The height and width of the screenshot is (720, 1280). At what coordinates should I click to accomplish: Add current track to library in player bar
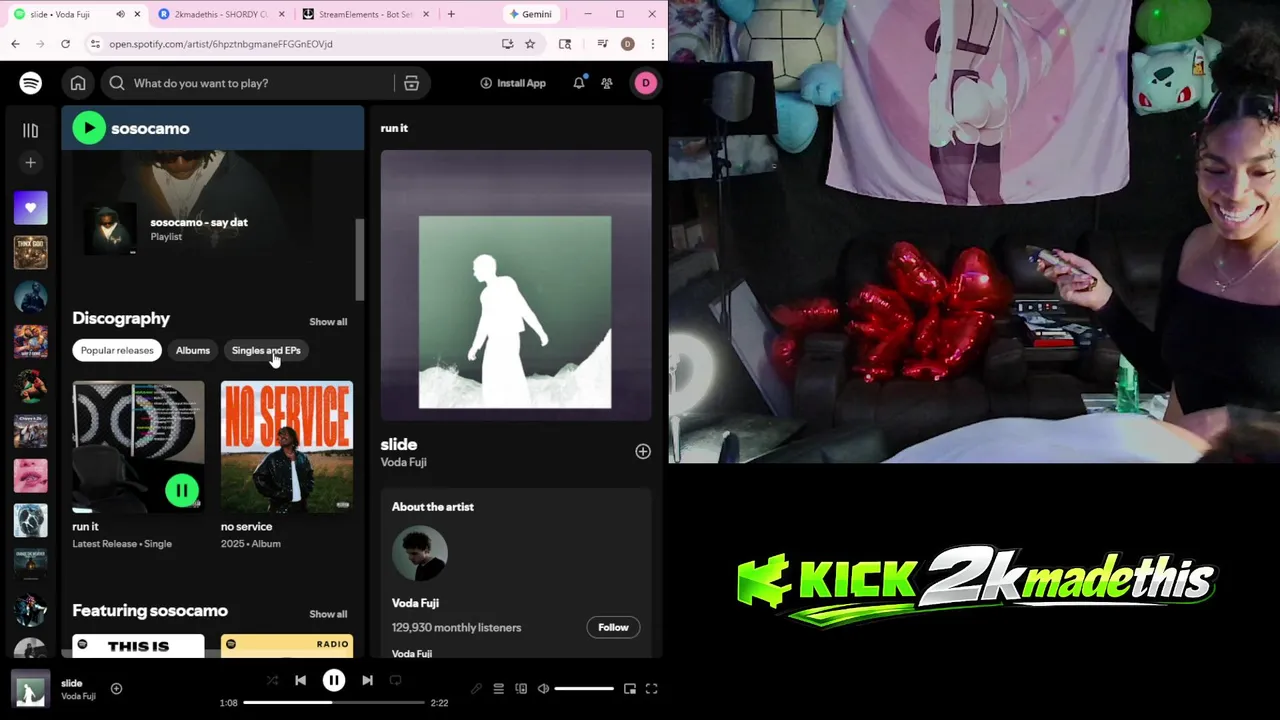pos(116,688)
